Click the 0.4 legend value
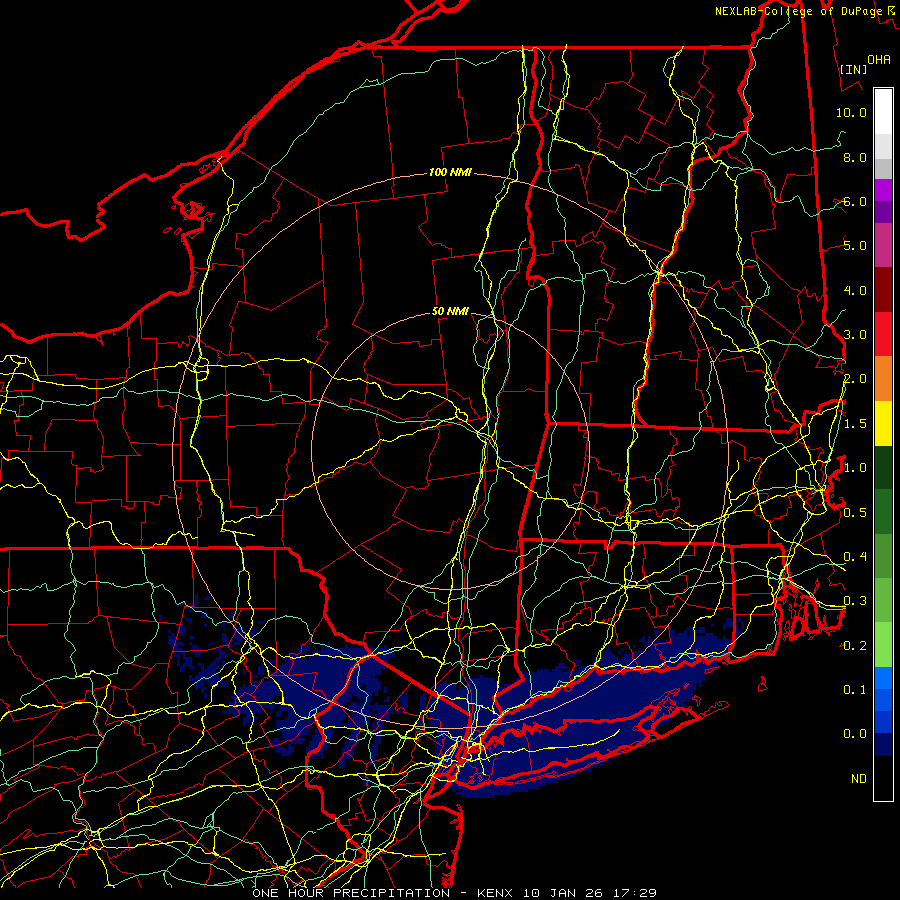 [x=855, y=557]
